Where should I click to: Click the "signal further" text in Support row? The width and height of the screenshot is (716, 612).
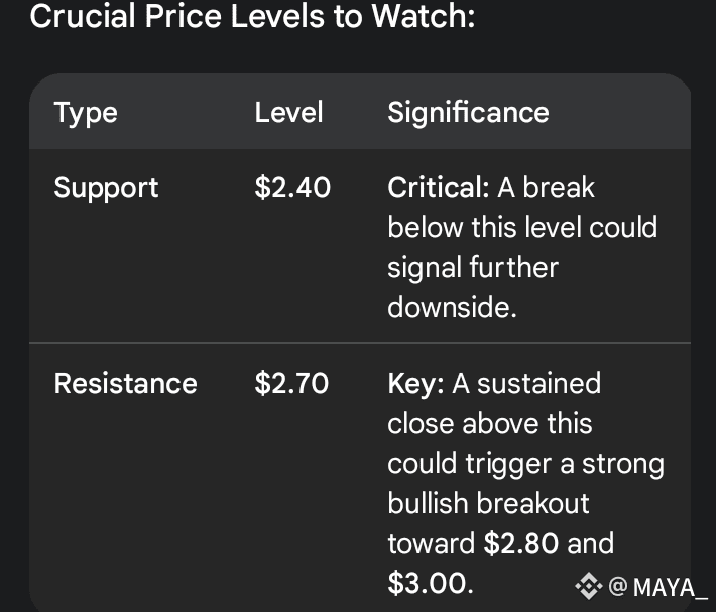(x=473, y=267)
